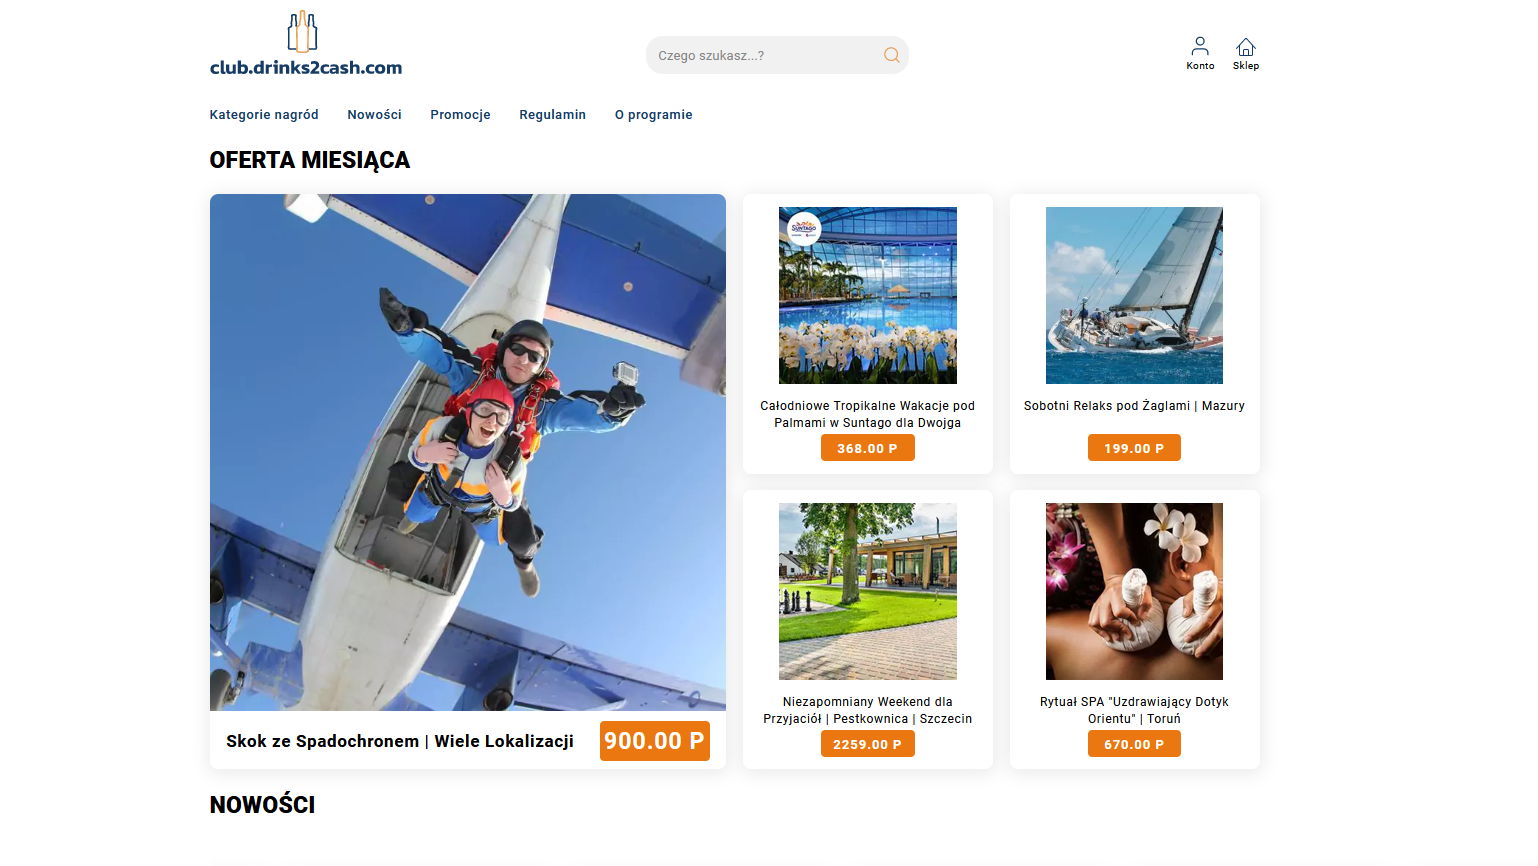Open the sailing boat Mazury thumbnail

coord(1134,295)
